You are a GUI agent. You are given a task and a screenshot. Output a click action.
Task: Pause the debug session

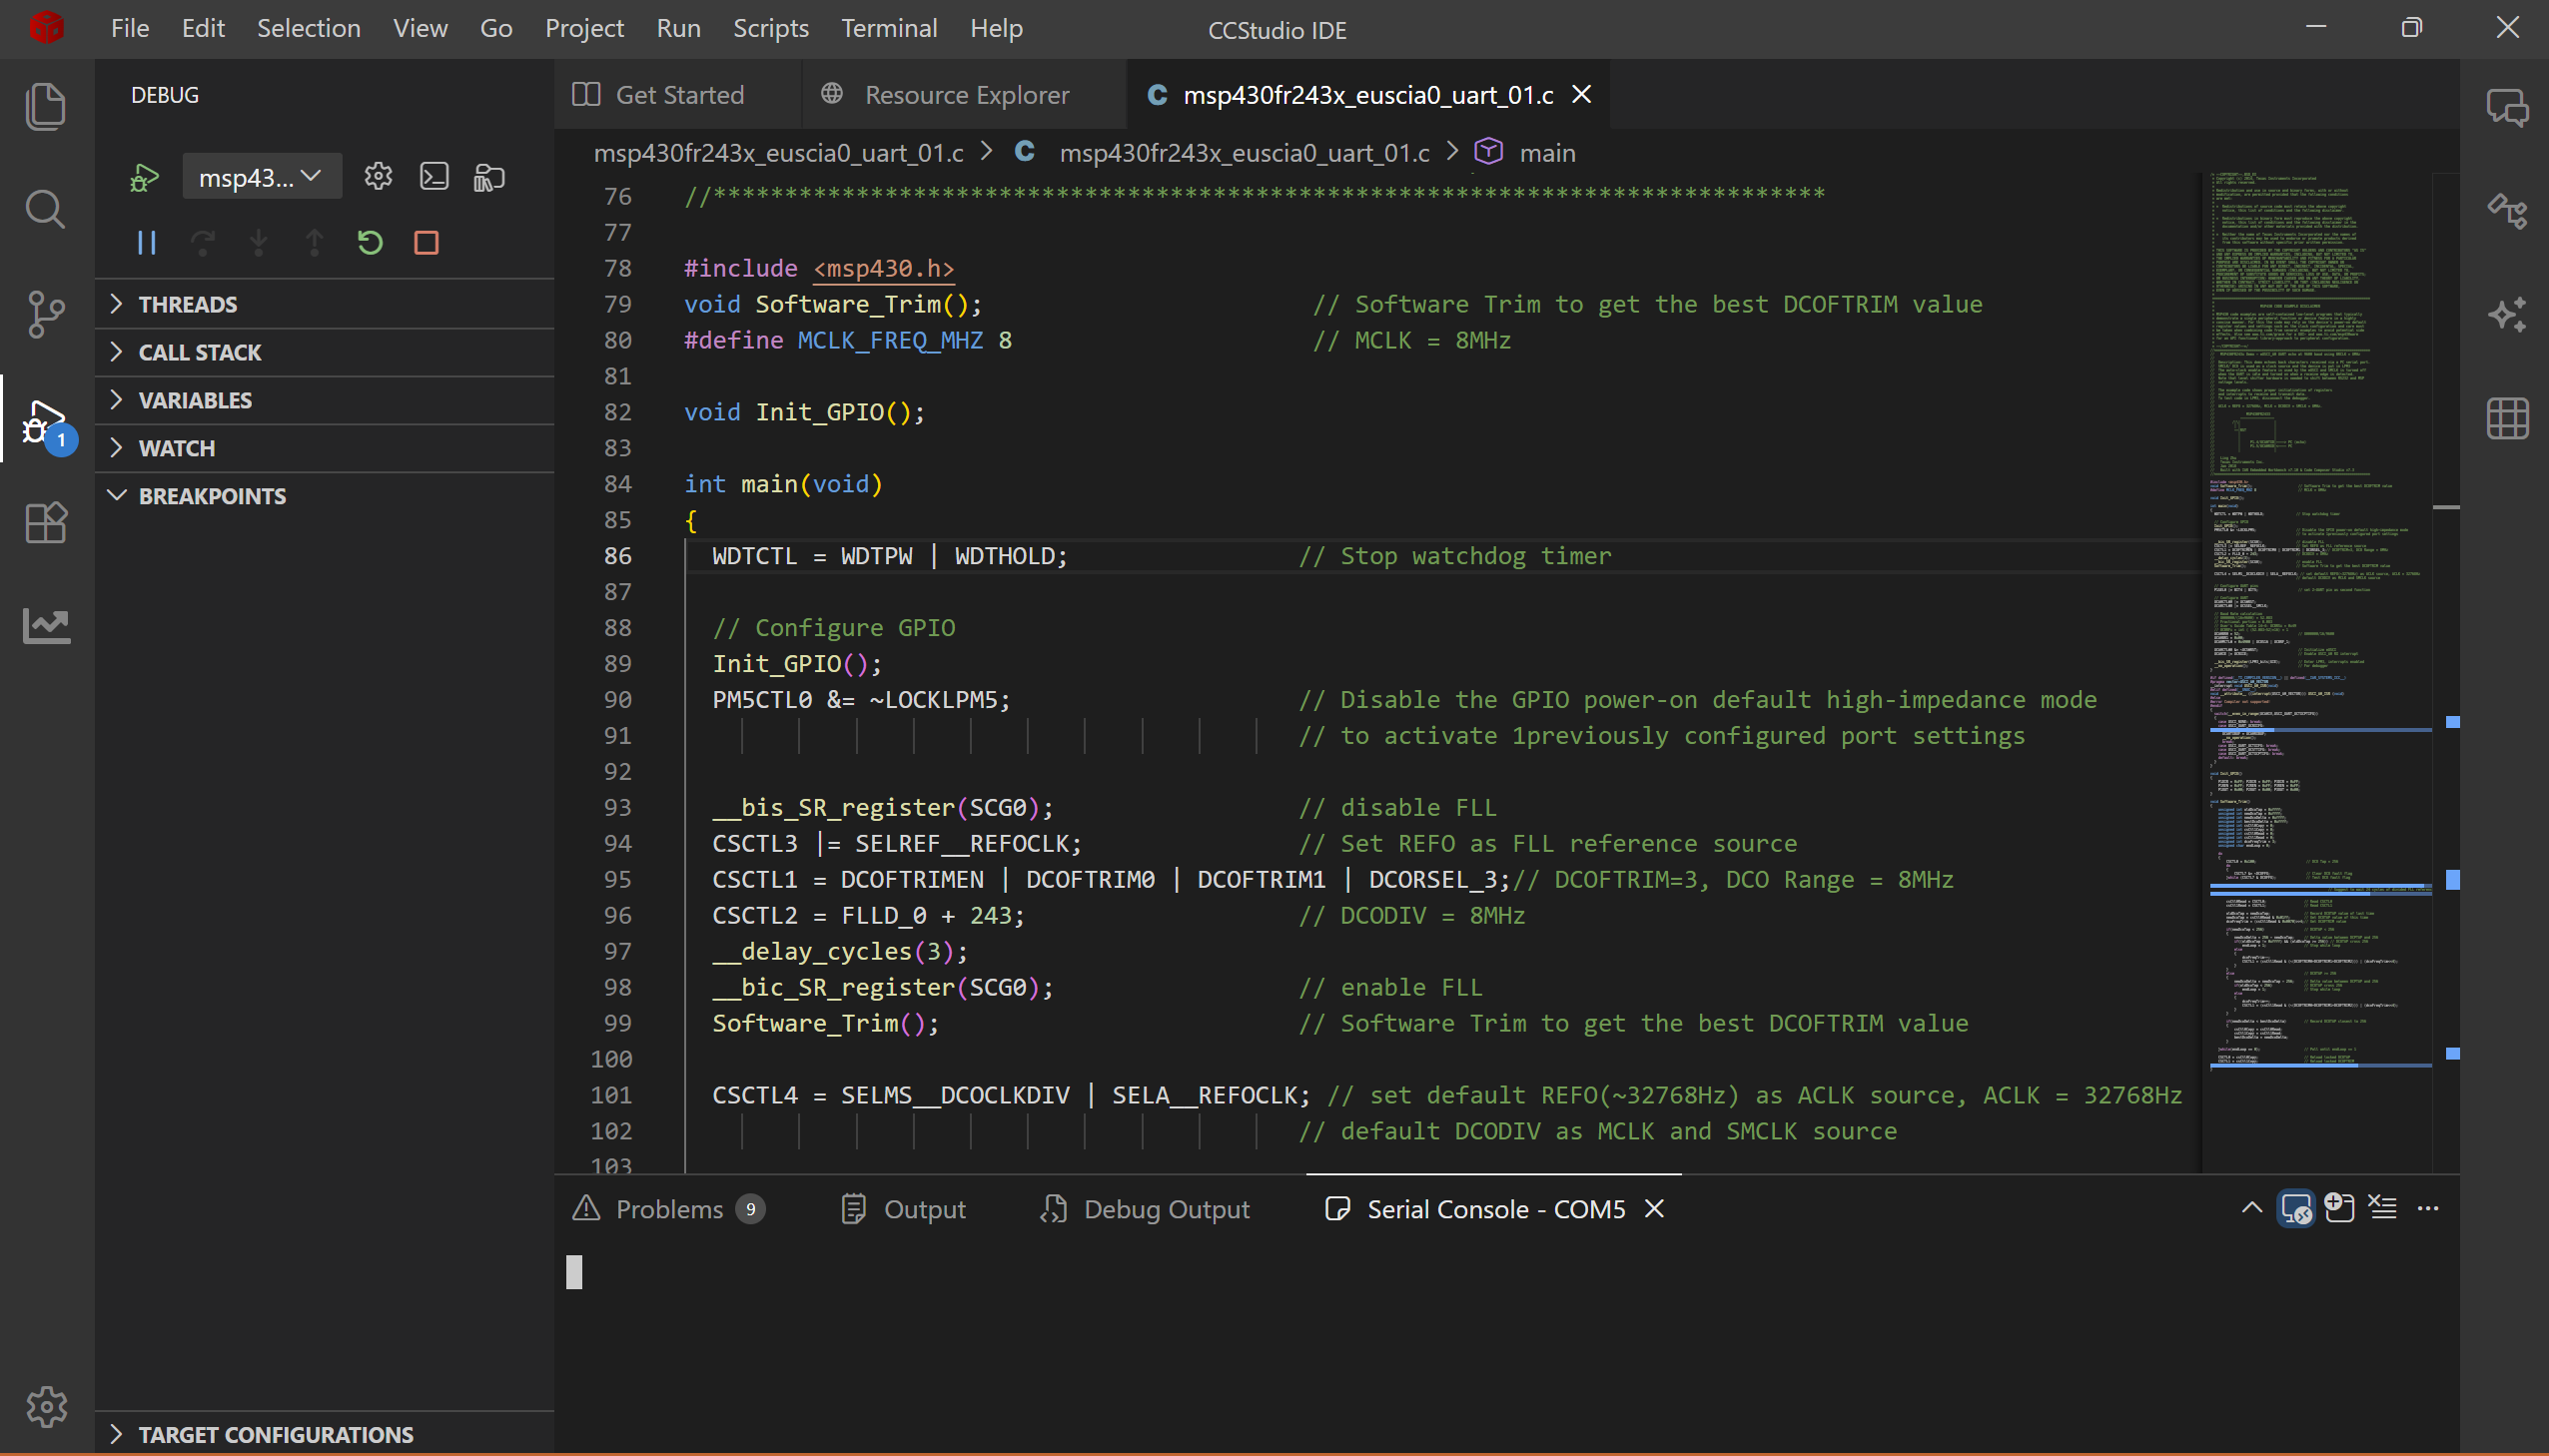coord(147,242)
